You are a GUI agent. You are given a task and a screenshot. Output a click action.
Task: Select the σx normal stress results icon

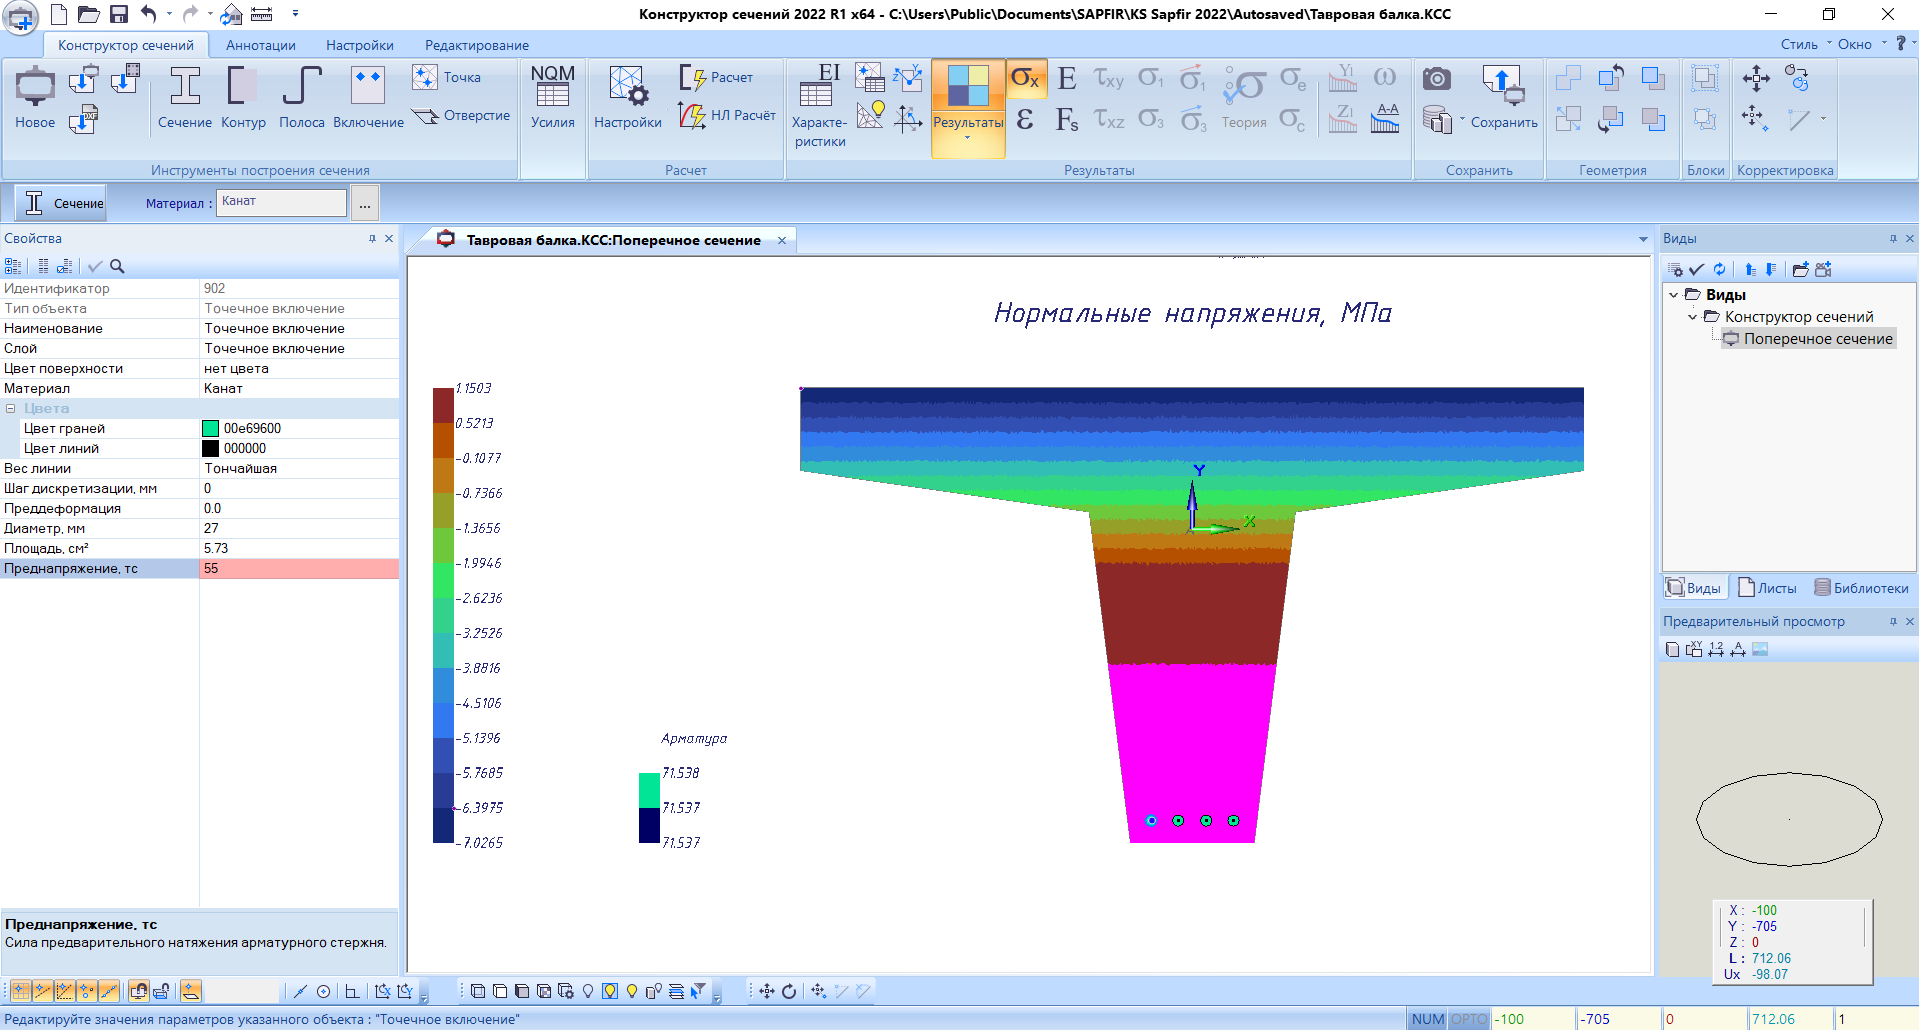[1025, 79]
